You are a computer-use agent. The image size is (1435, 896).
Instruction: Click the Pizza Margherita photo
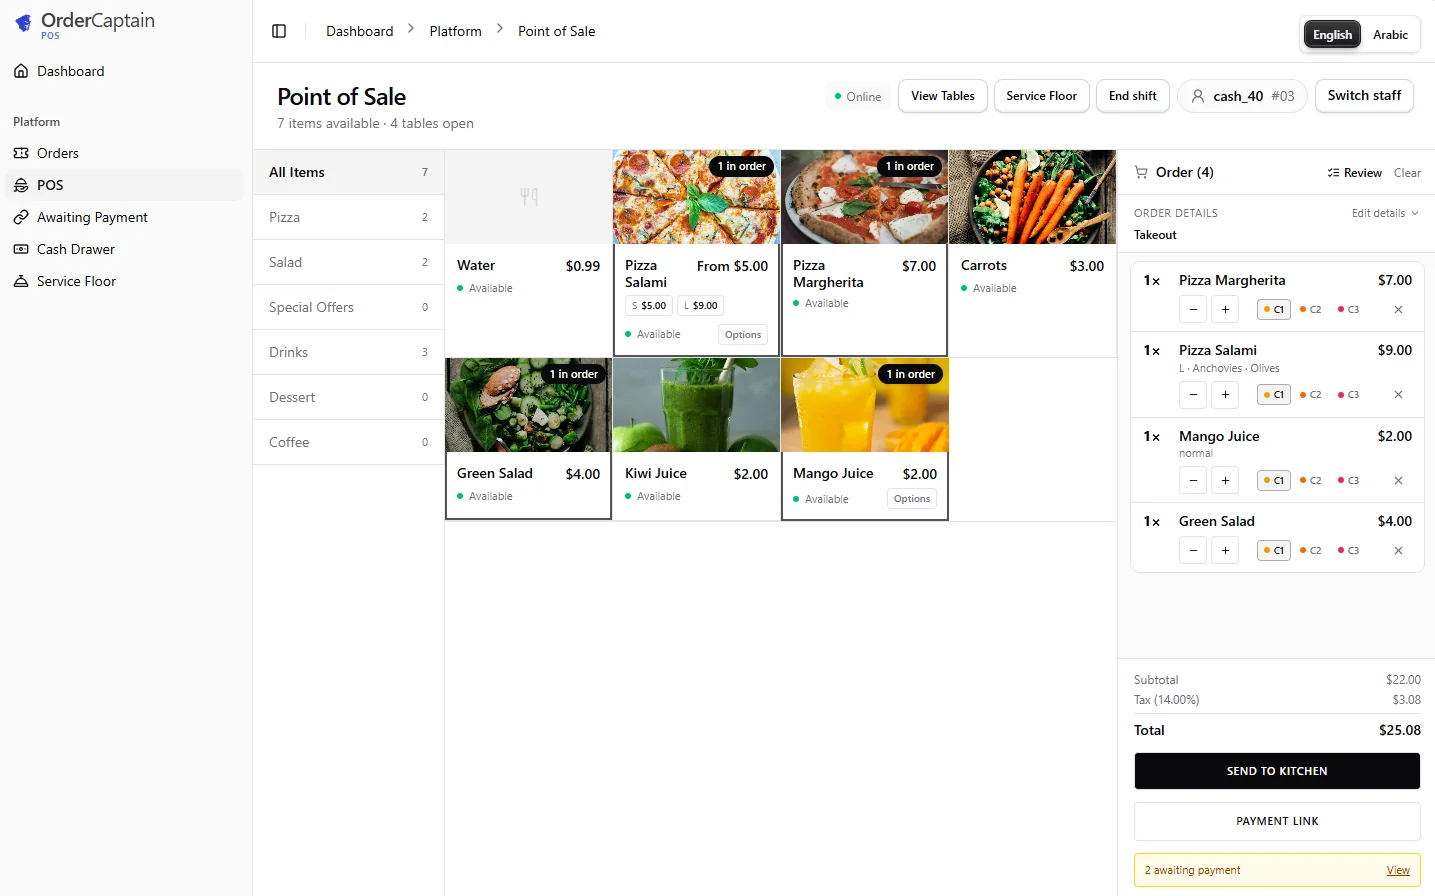(x=864, y=197)
